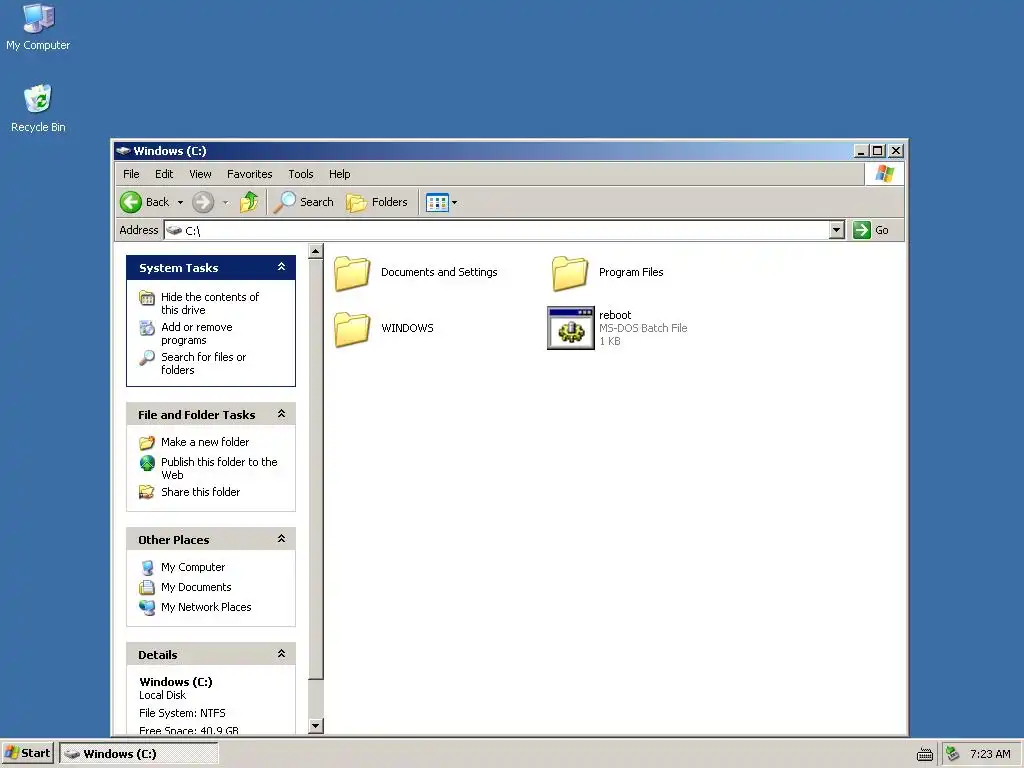
Task: Open the Help menu
Action: (x=340, y=174)
